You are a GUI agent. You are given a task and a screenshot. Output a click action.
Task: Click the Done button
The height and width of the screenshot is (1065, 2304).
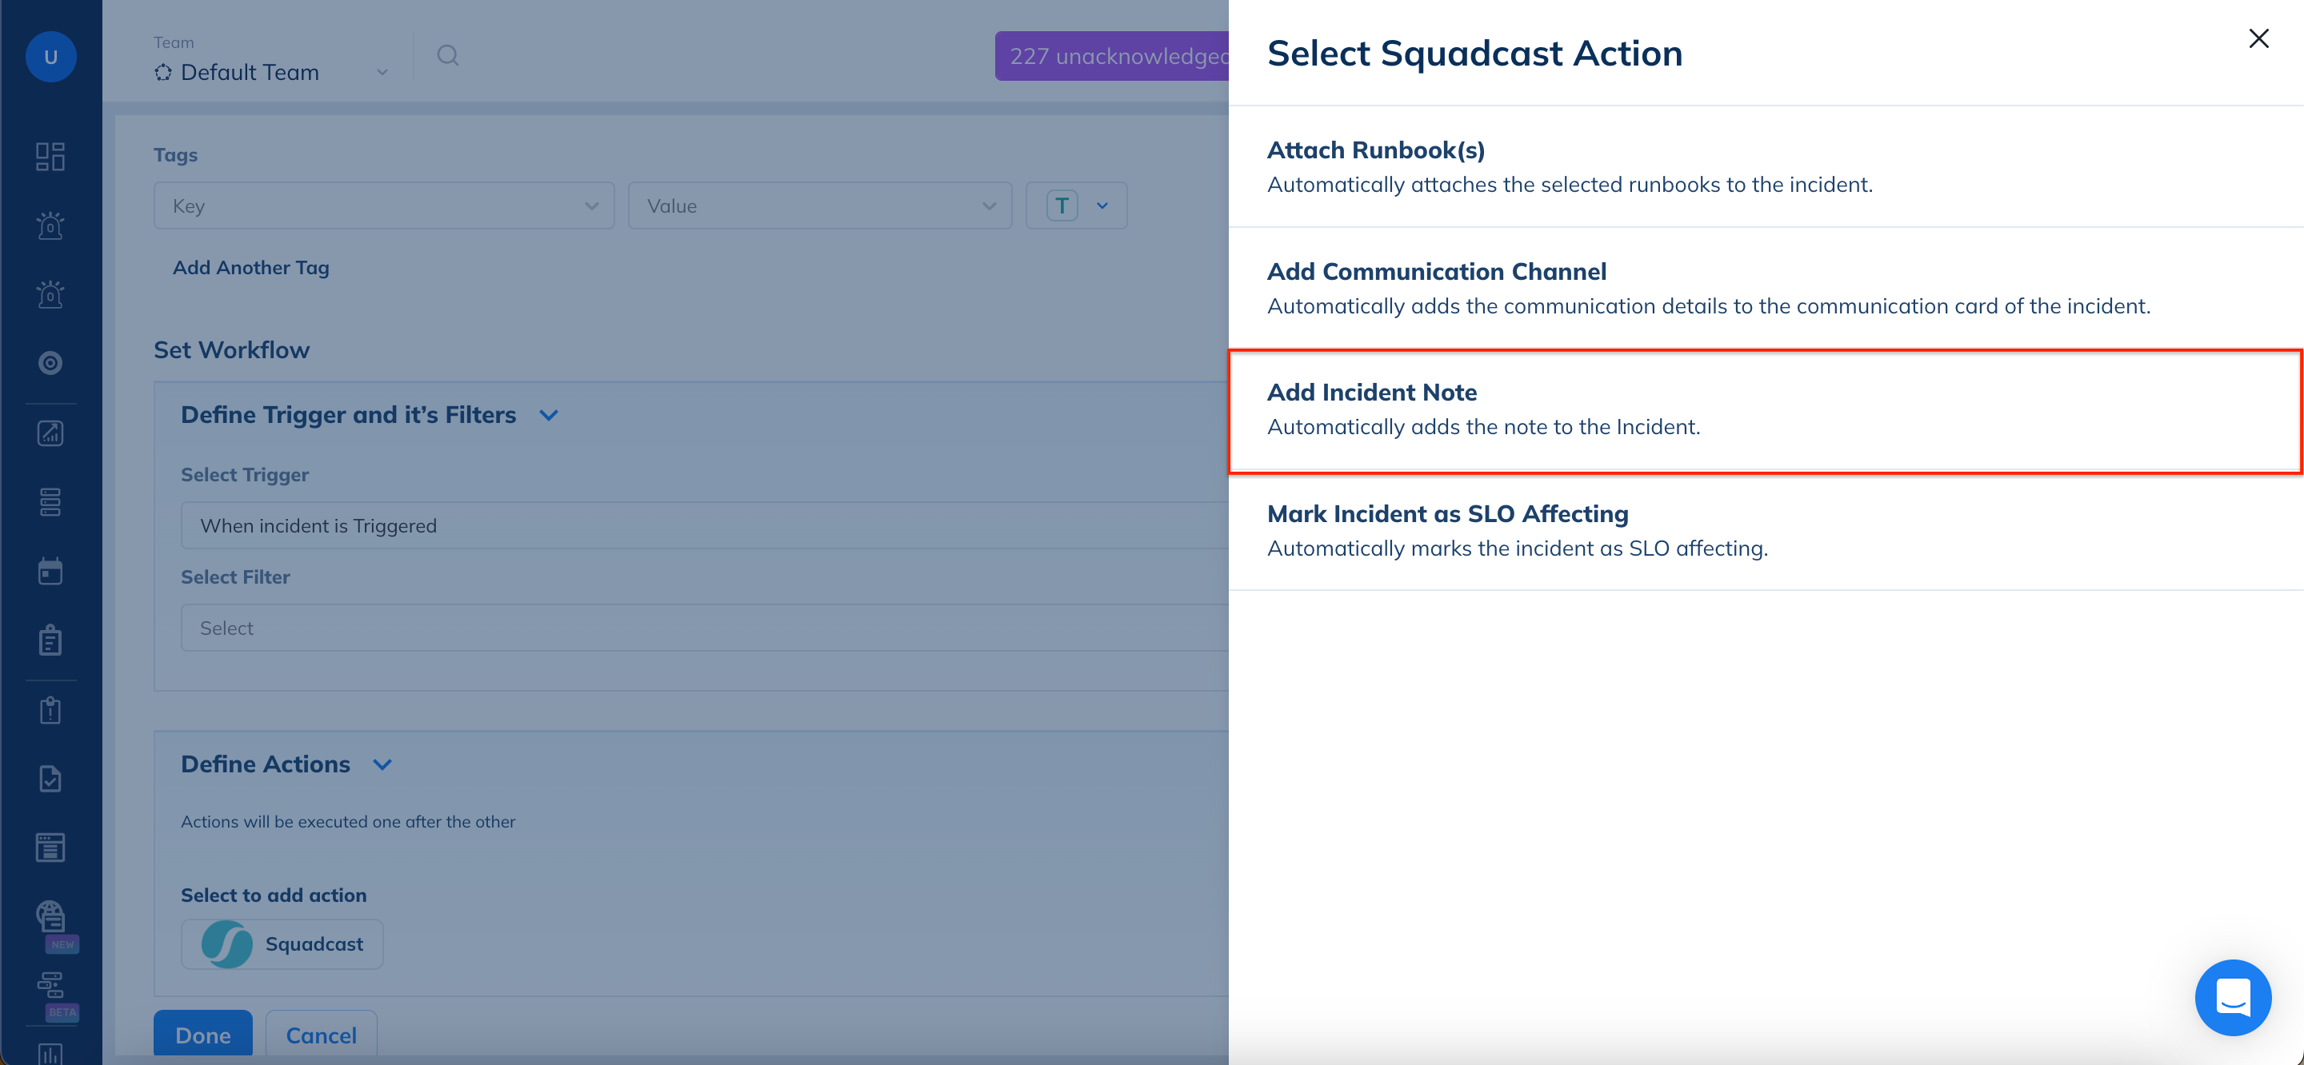203,1036
